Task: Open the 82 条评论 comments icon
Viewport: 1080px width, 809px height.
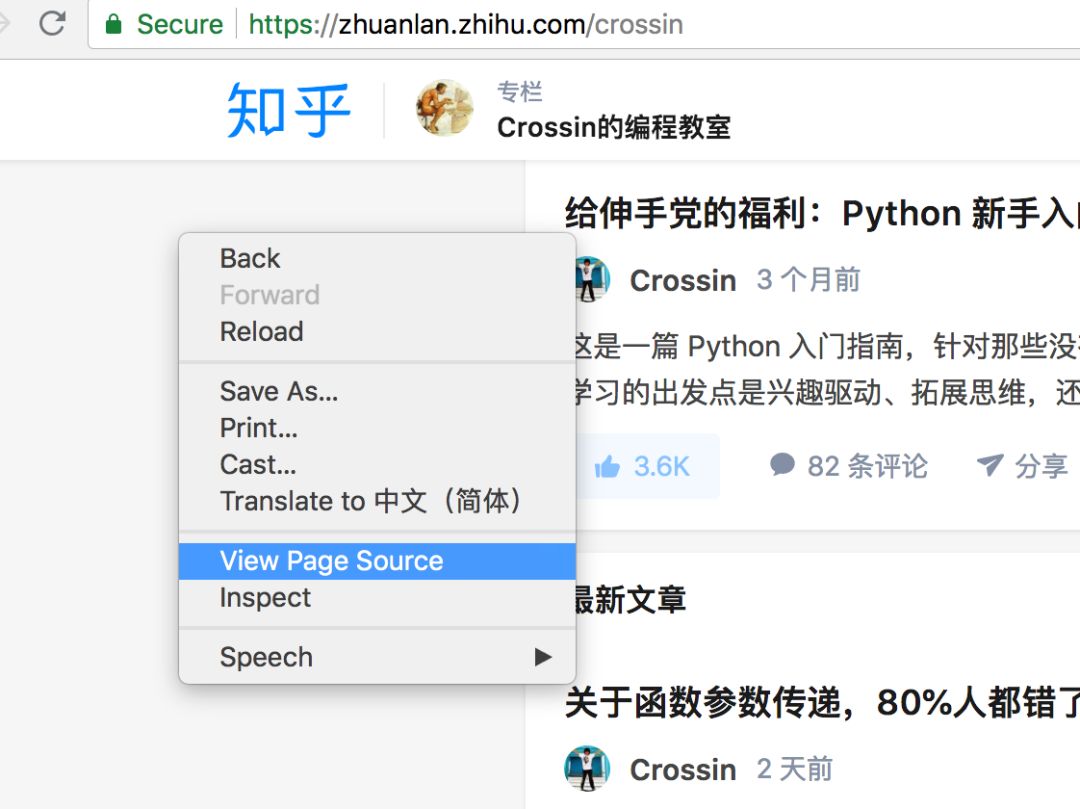Action: point(782,465)
